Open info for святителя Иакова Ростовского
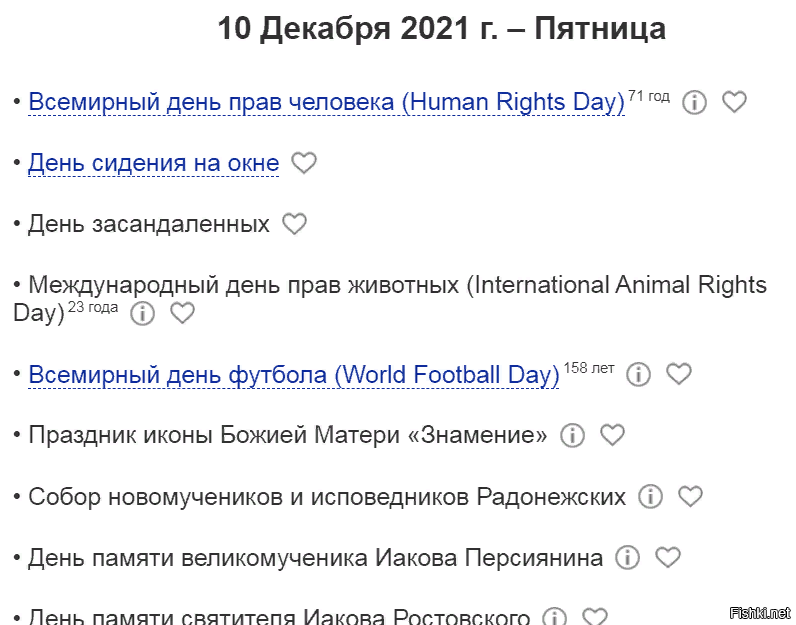Image resolution: width=796 pixels, height=625 pixels. point(554,617)
